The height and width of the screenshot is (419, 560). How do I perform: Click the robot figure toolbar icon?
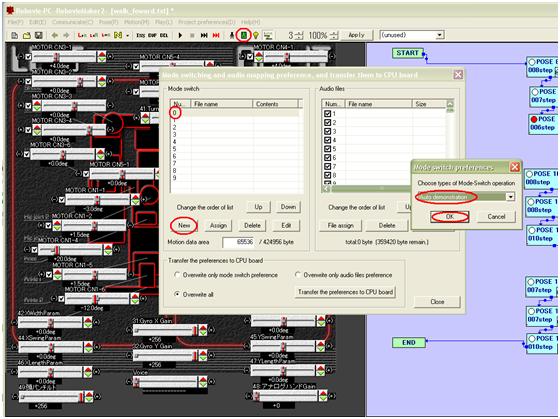pyautogui.click(x=232, y=35)
